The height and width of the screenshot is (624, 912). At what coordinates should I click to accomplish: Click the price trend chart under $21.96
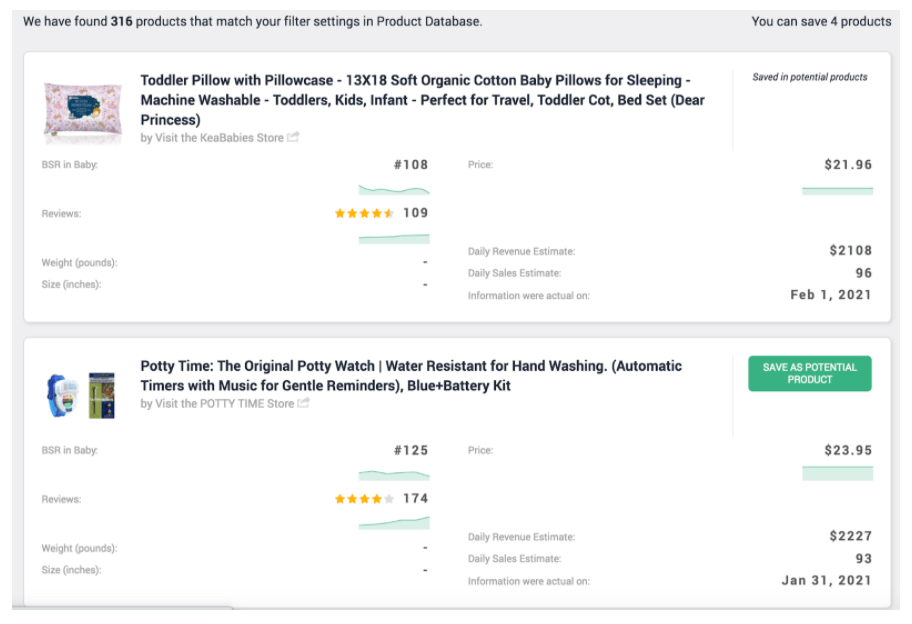[838, 191]
